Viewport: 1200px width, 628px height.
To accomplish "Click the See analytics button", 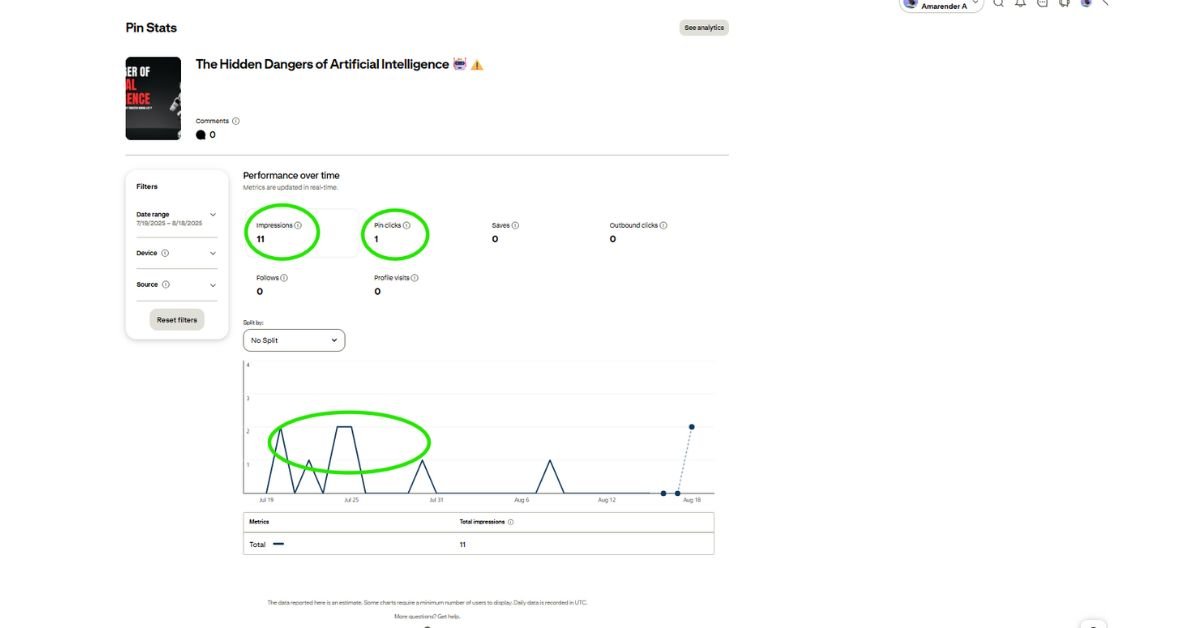I will coord(703,28).
